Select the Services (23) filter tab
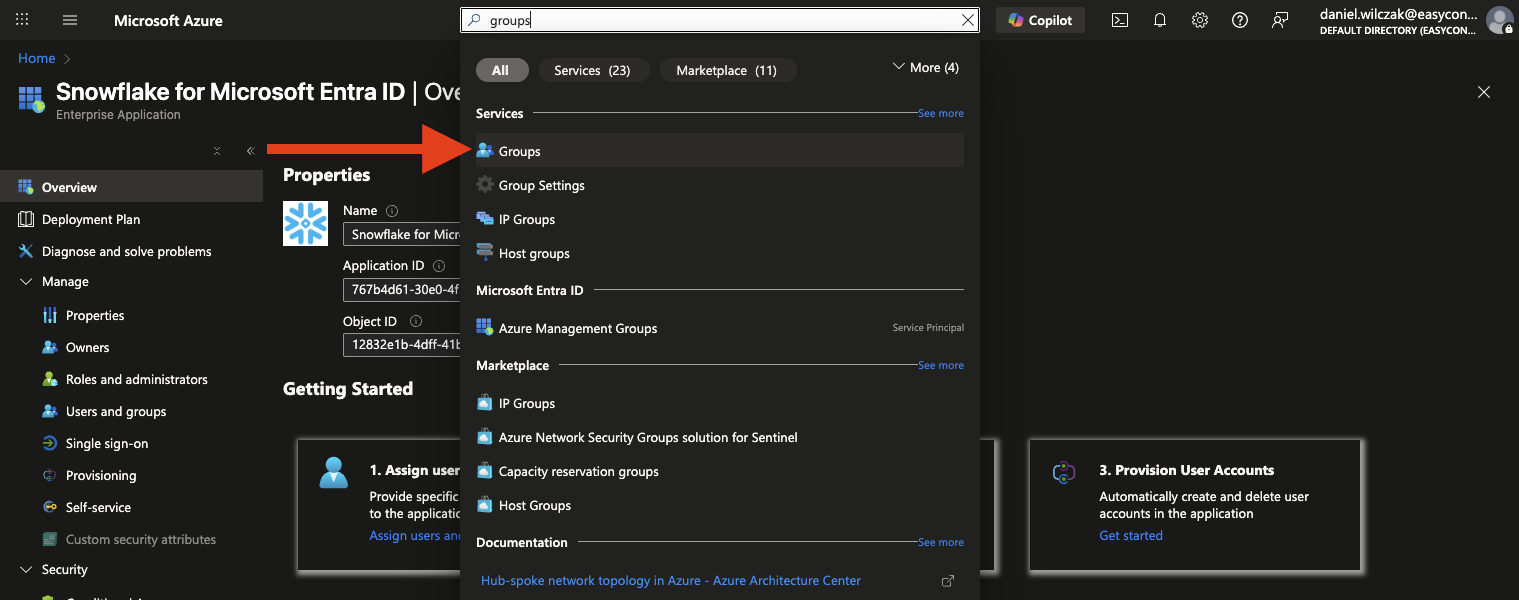The width and height of the screenshot is (1519, 600). (x=592, y=70)
